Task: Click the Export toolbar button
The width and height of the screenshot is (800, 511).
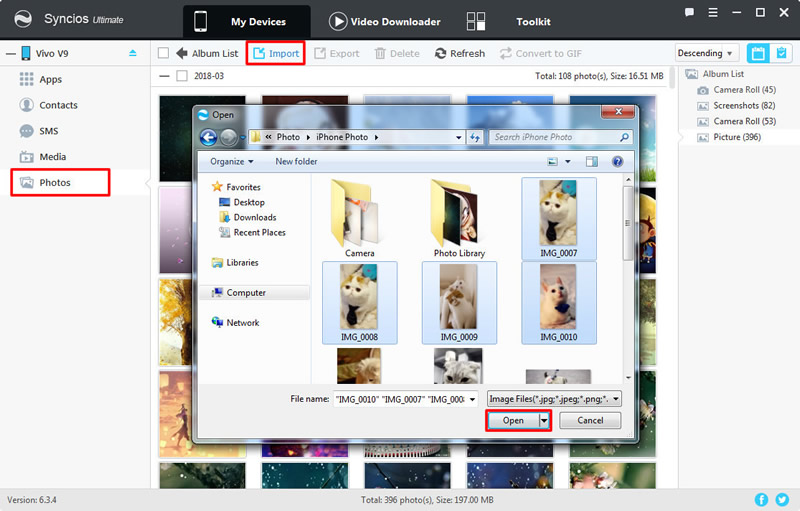Action: point(337,54)
